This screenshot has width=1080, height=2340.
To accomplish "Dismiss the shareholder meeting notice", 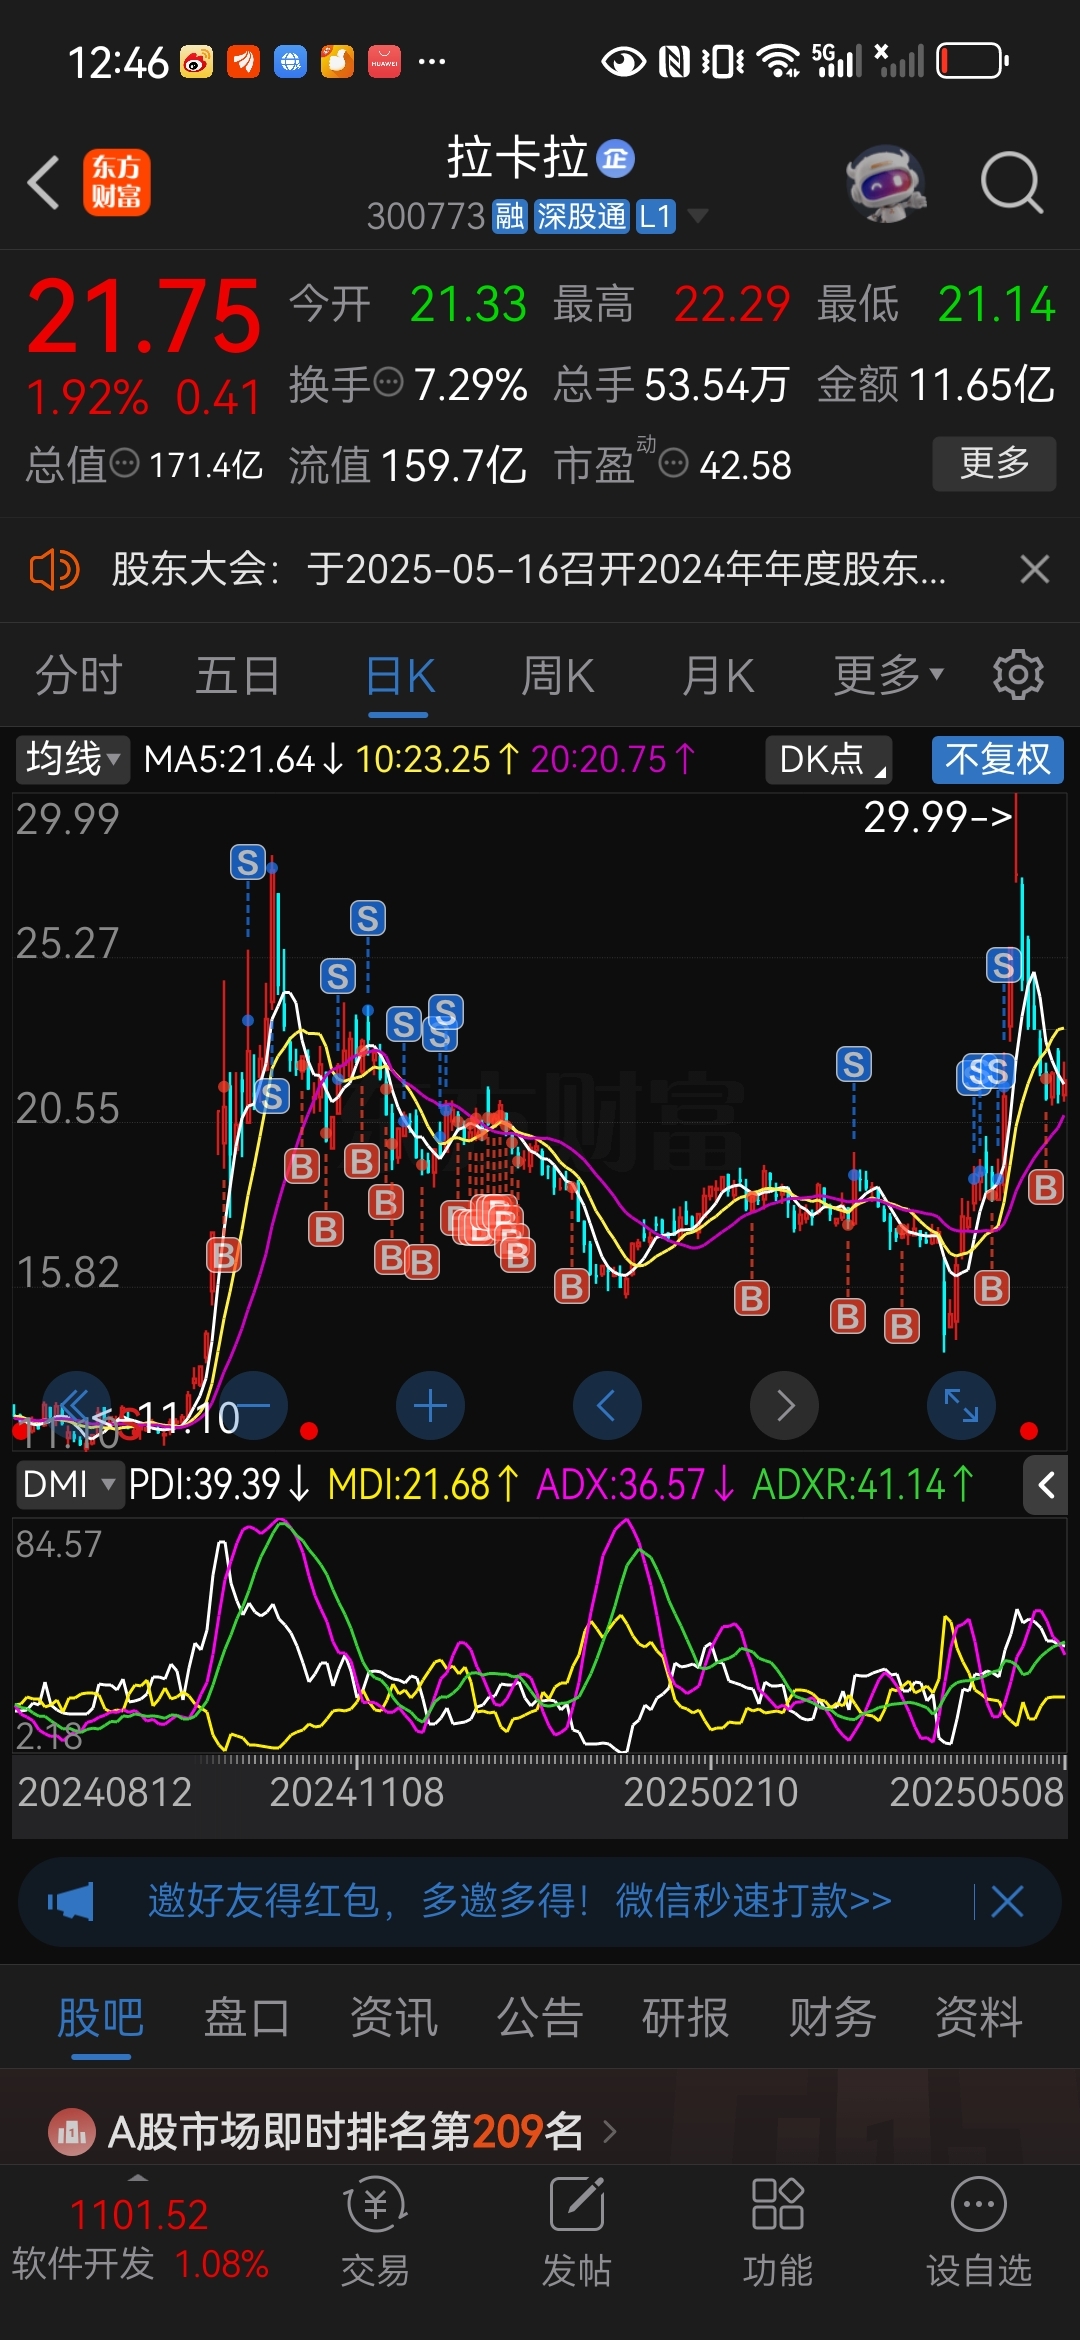I will (x=1035, y=569).
